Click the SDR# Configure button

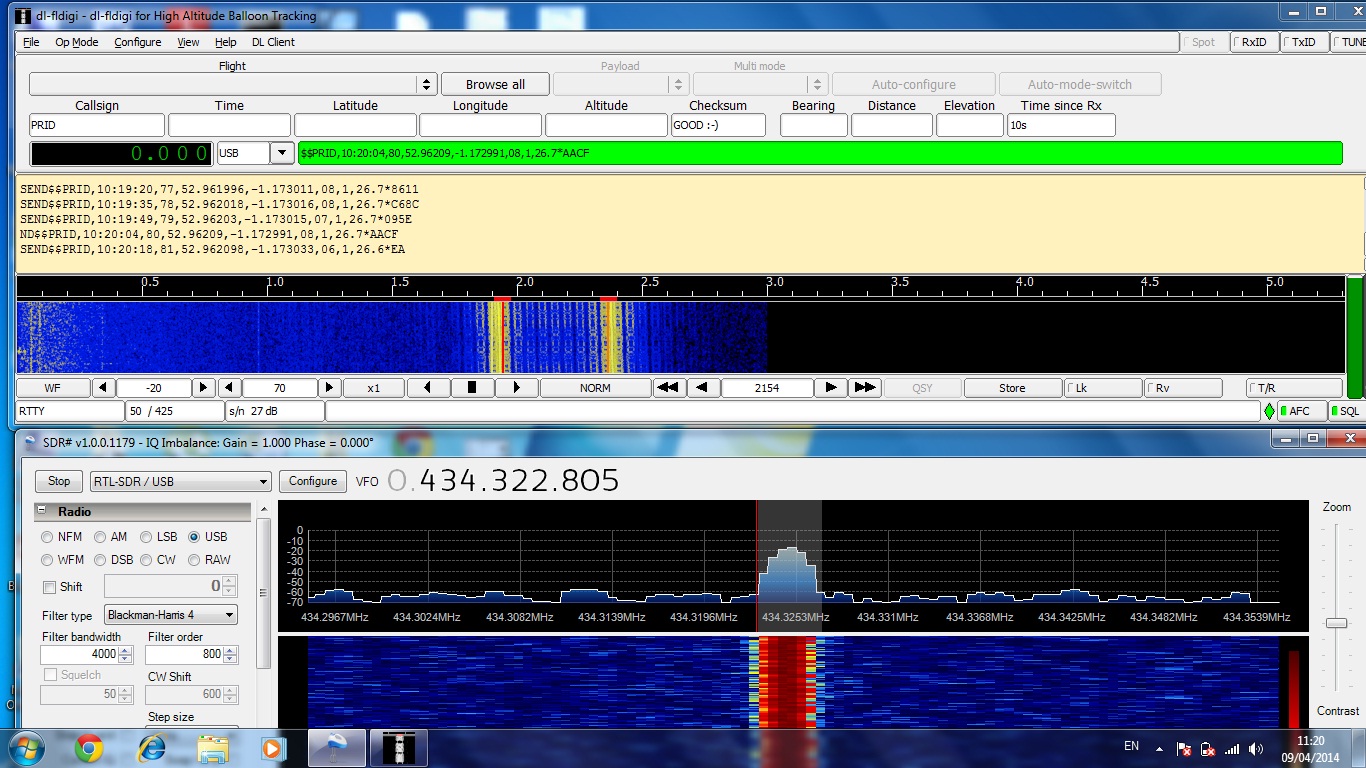click(x=313, y=481)
